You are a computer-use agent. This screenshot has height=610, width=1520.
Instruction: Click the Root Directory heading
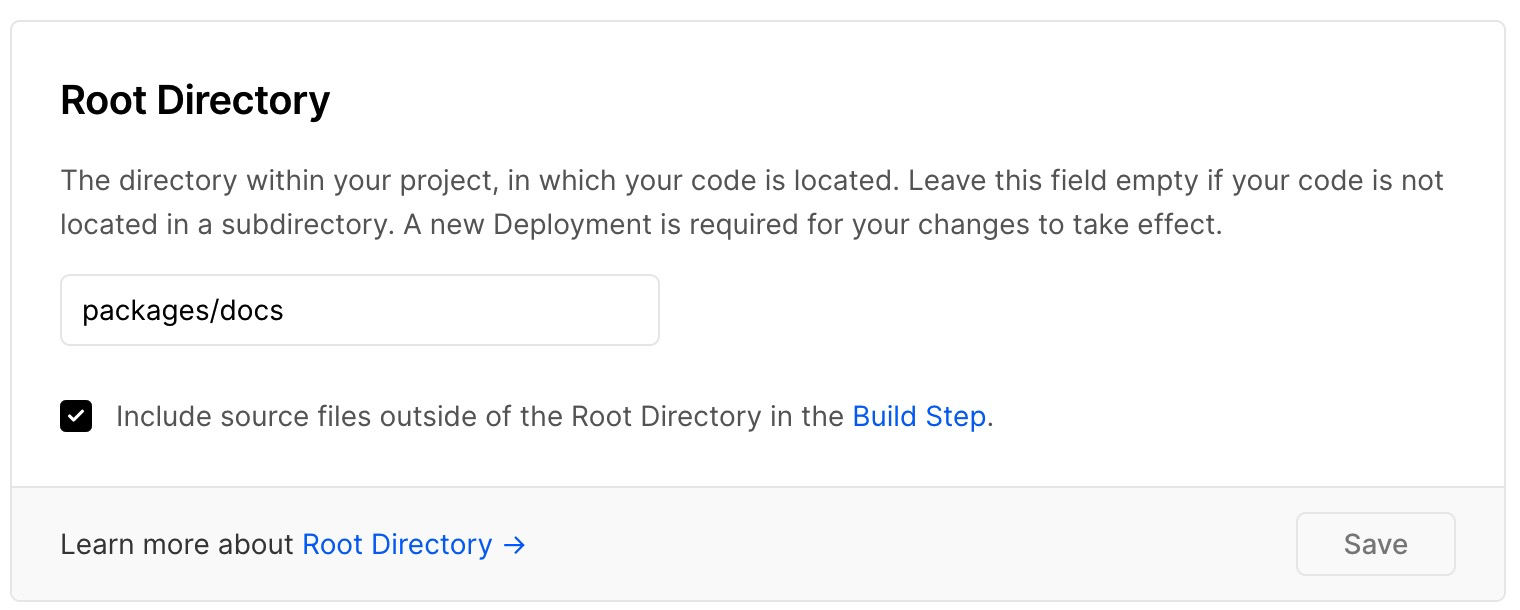coord(195,101)
